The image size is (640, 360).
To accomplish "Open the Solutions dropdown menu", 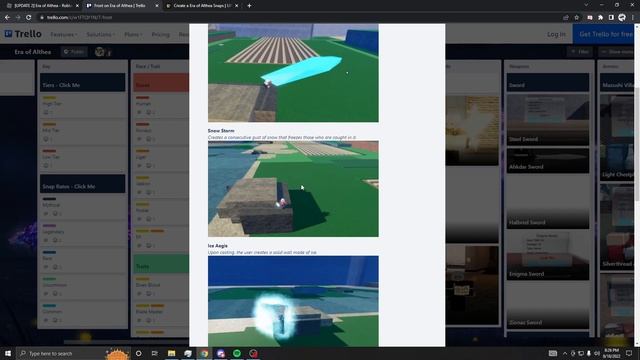I will [100, 34].
